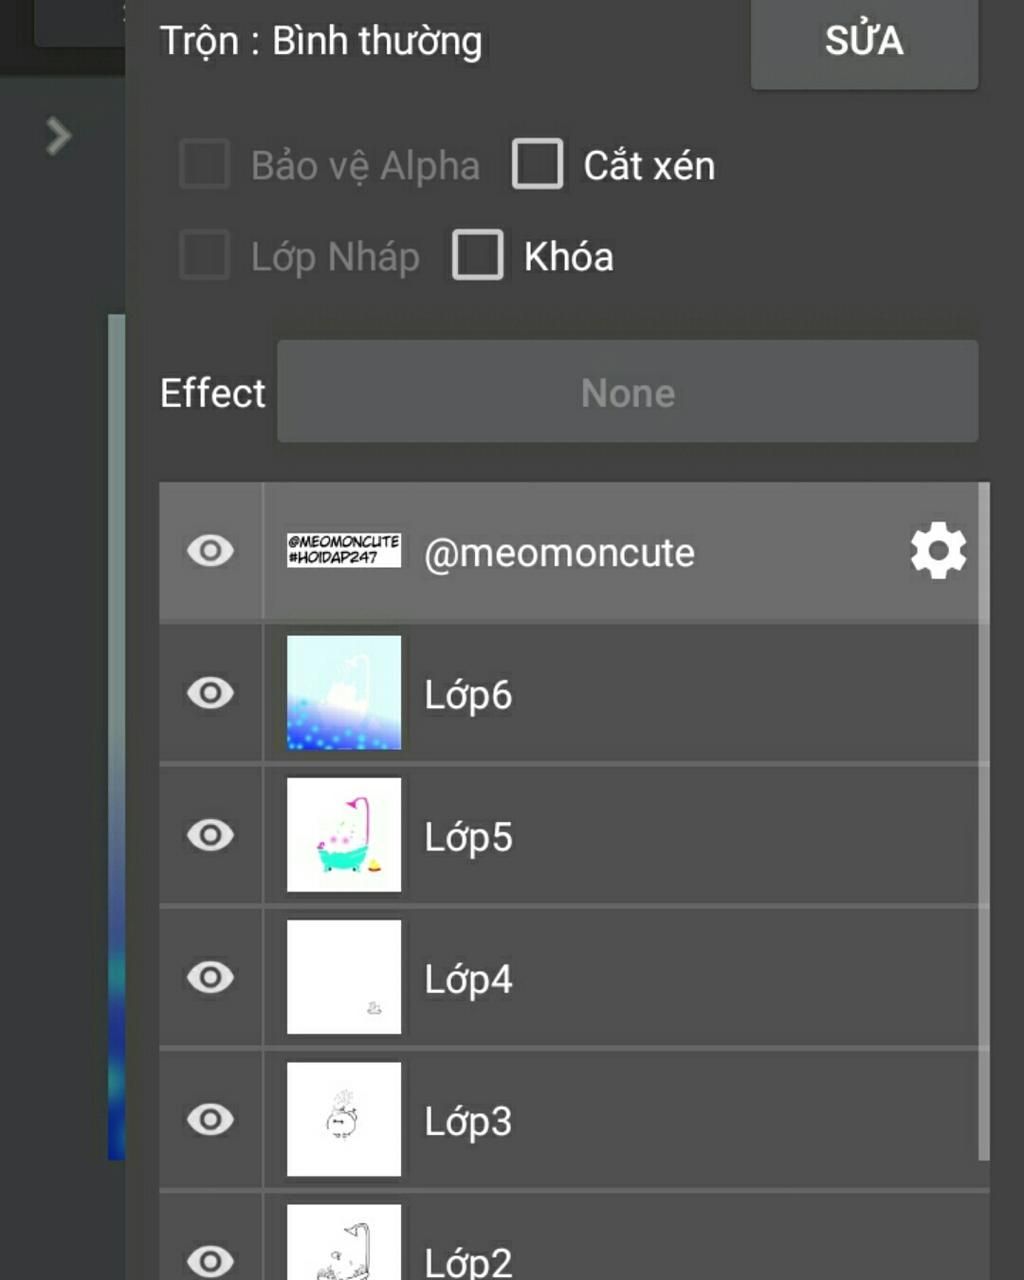Enable the Cắt xén checkbox
Screen dimensions: 1024x1280
click(537, 164)
